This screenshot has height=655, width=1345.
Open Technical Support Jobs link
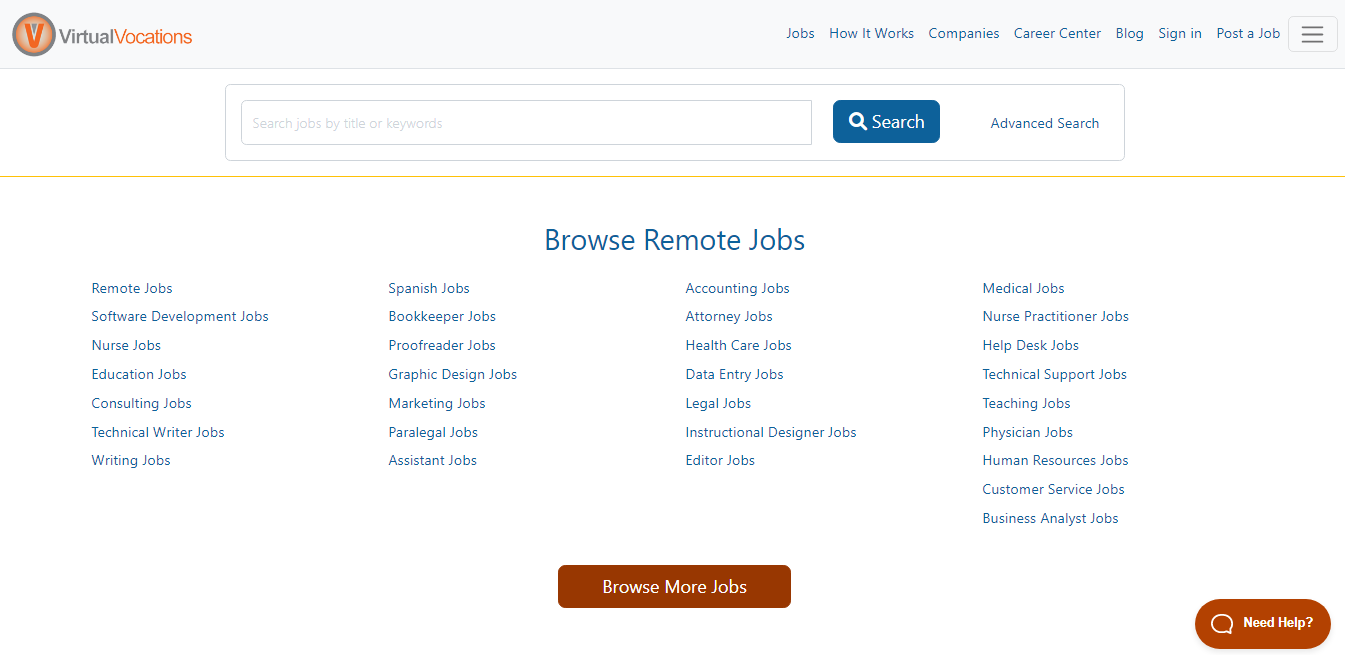point(1054,374)
